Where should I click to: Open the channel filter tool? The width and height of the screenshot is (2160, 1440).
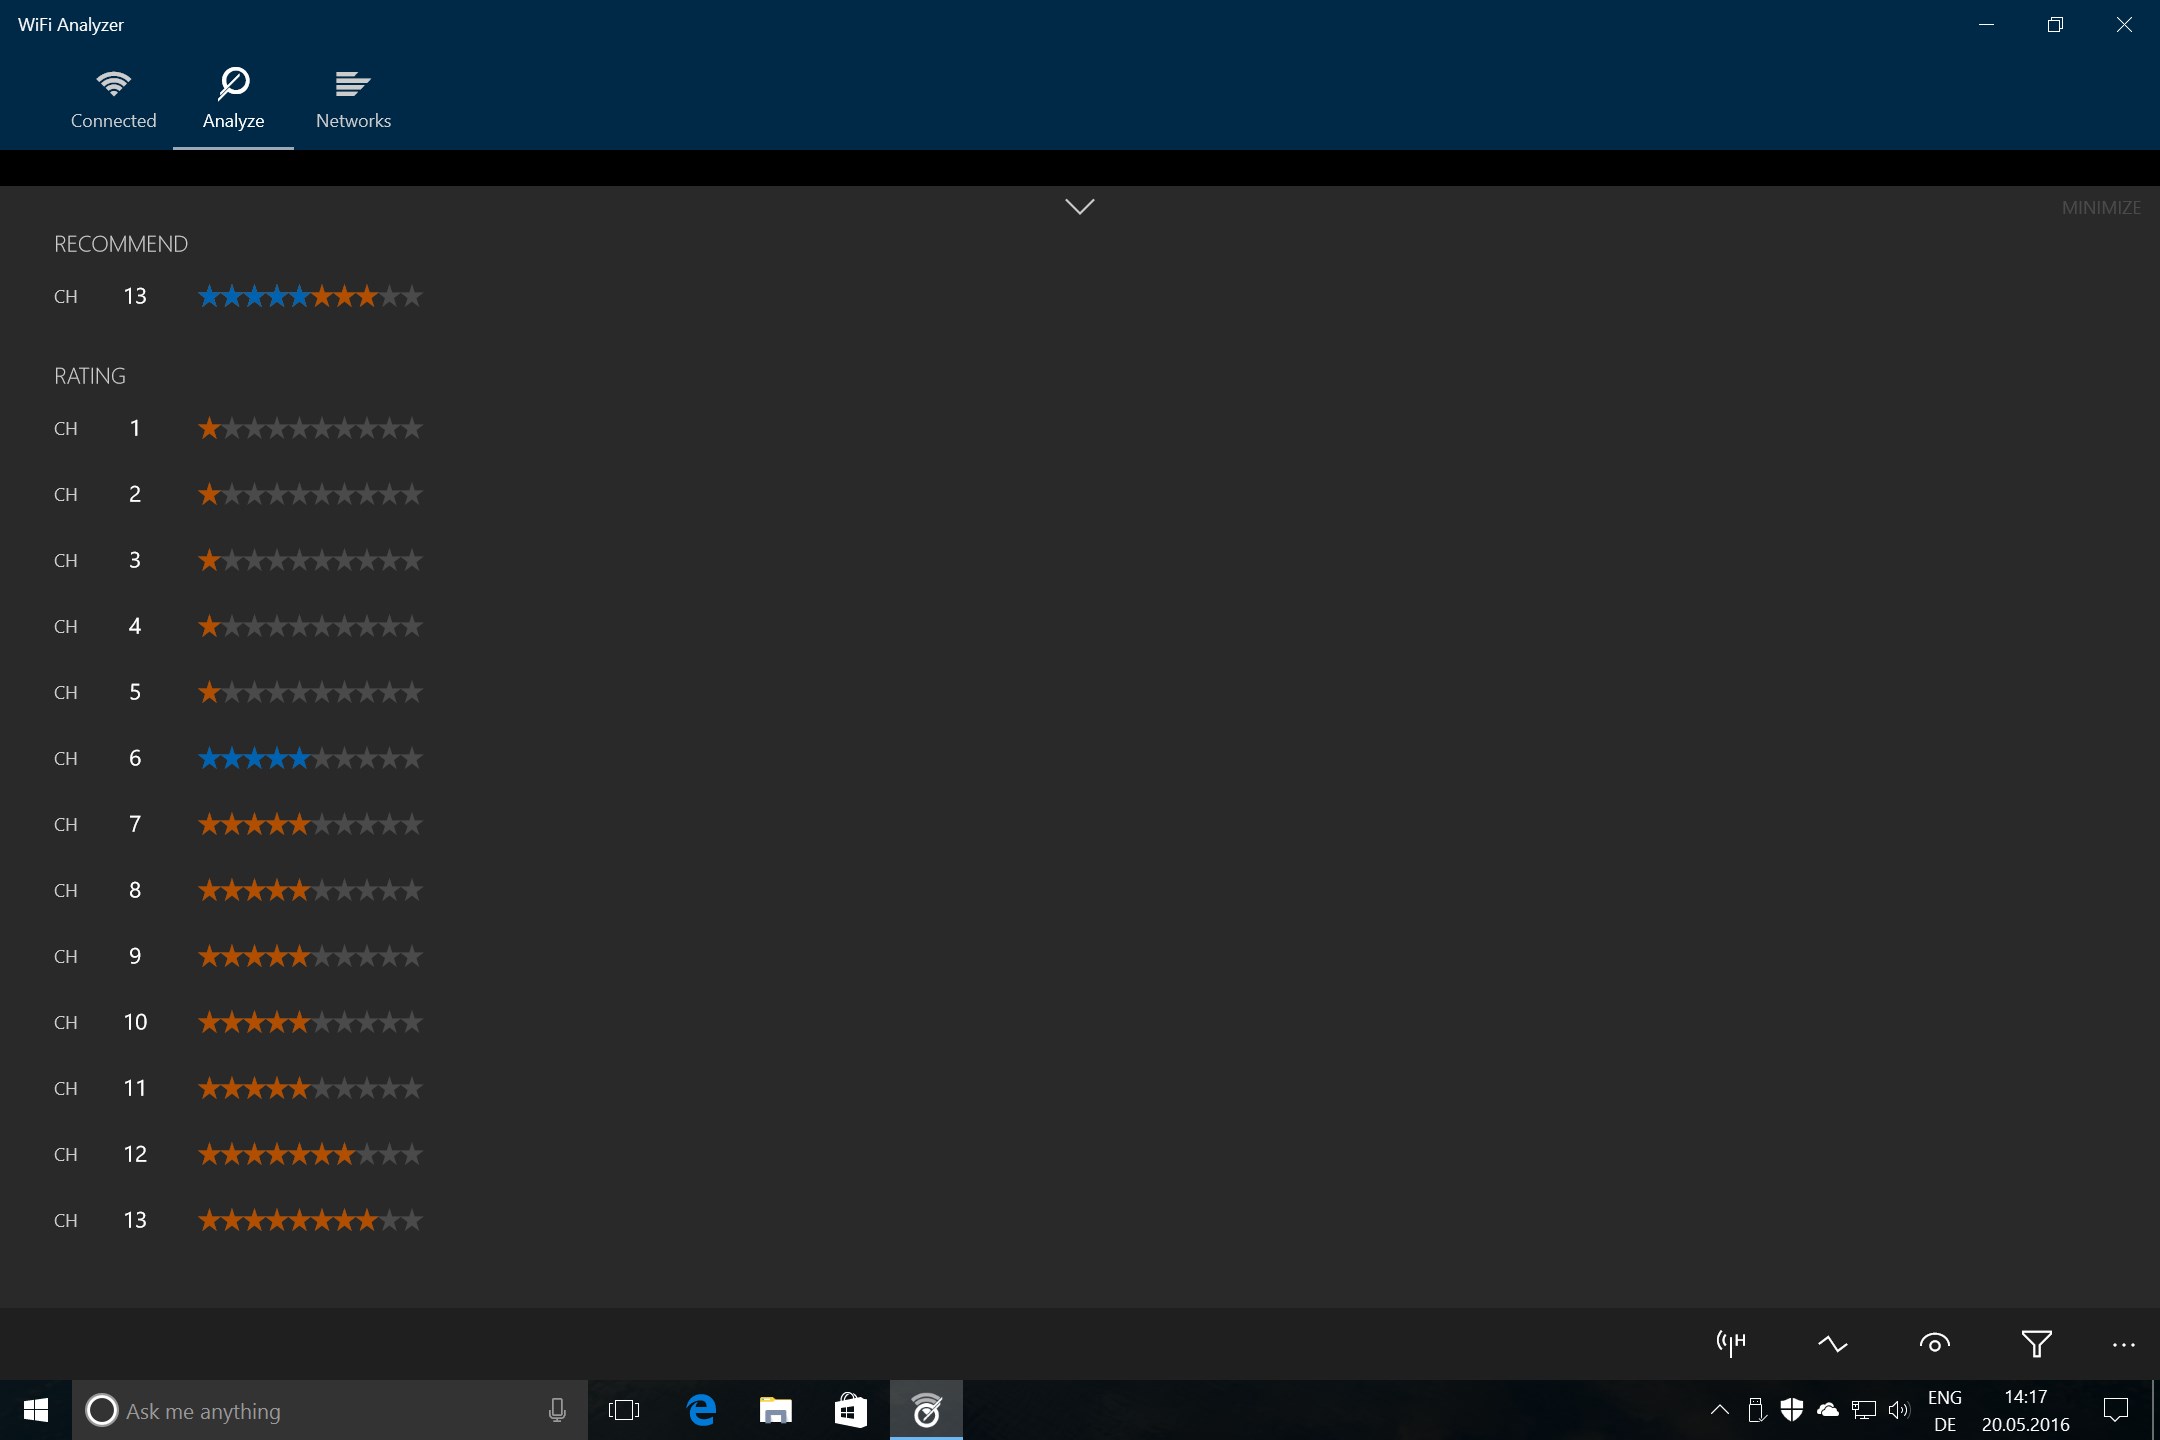coord(2037,1343)
